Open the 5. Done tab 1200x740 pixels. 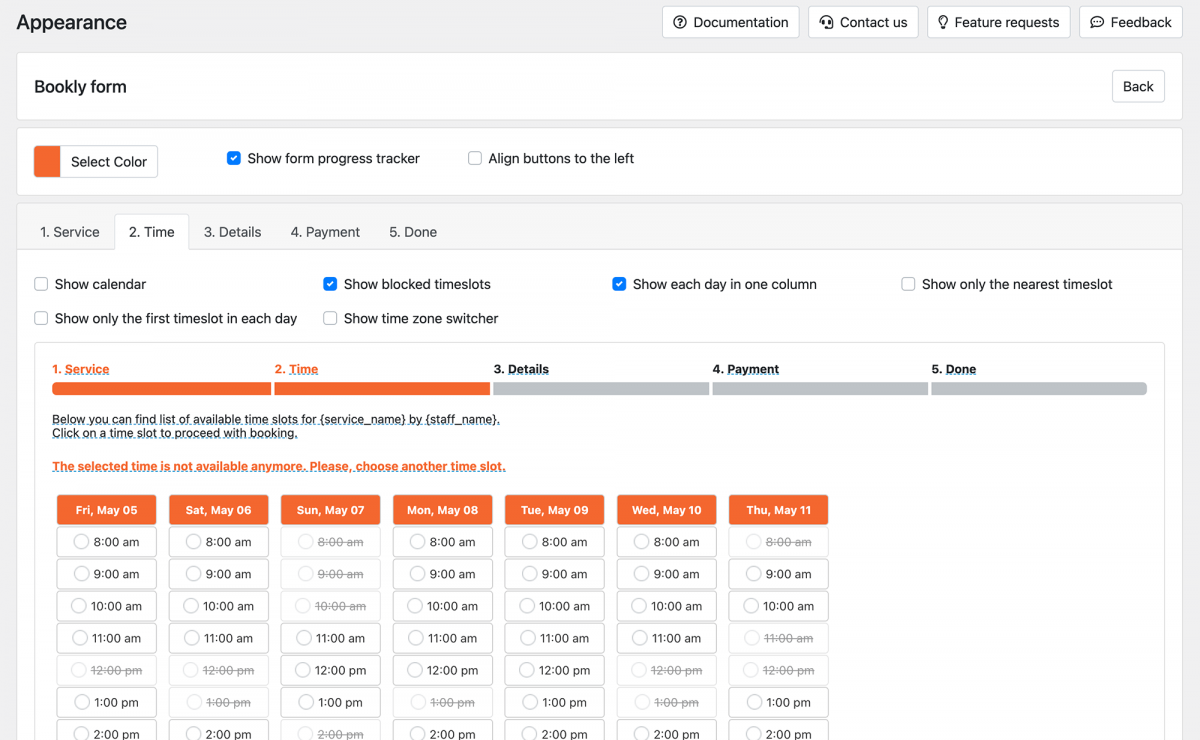point(412,231)
